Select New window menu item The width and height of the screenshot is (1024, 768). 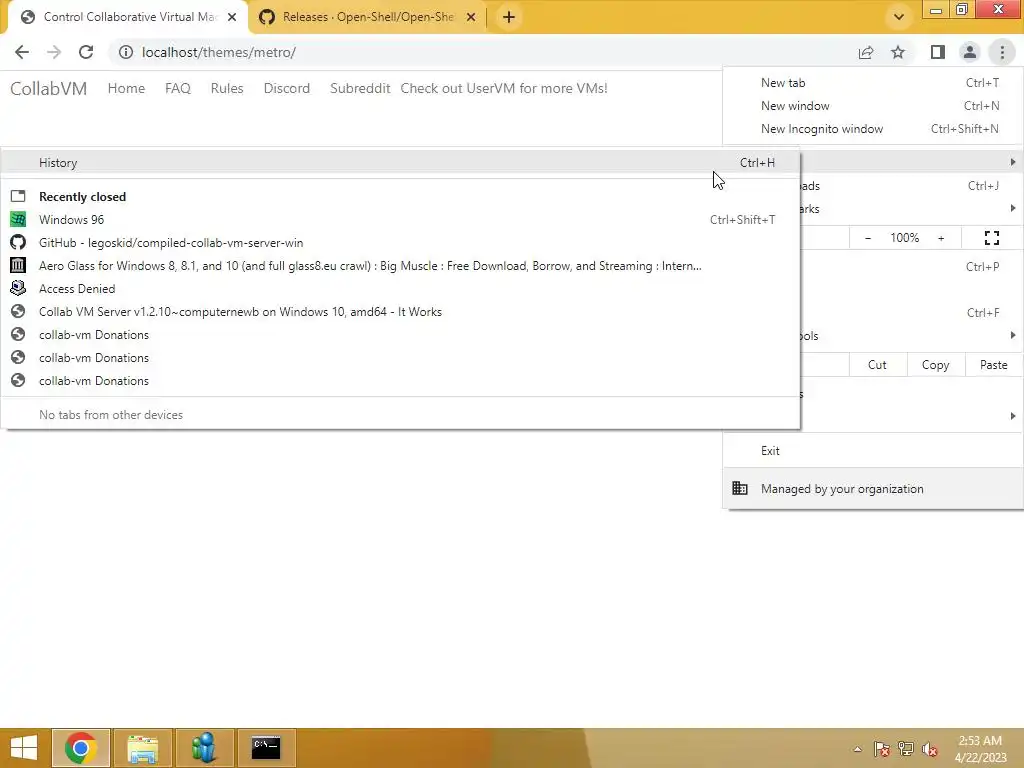(x=873, y=106)
